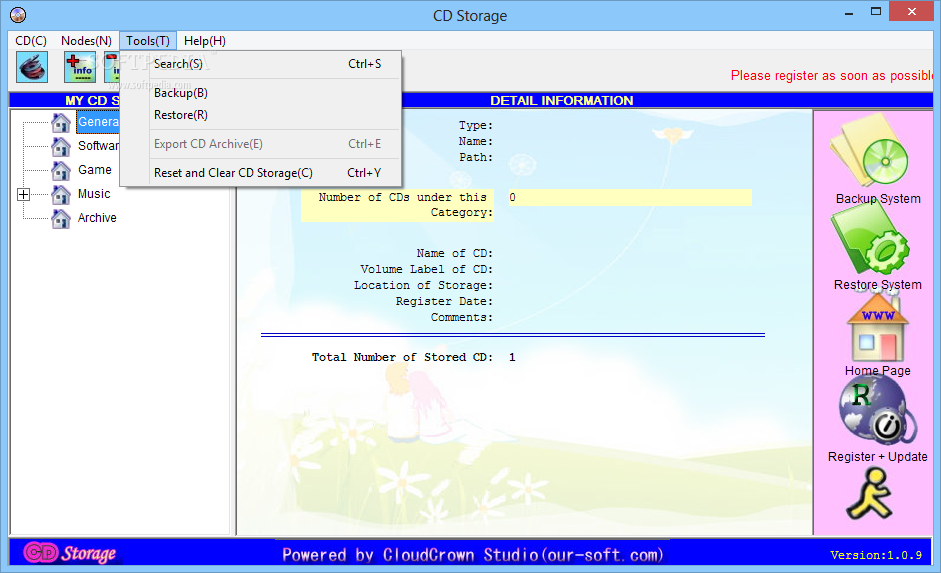Viewport: 941px width, 573px height.
Task: Click the Total Number of Stored CD label
Action: click(402, 358)
